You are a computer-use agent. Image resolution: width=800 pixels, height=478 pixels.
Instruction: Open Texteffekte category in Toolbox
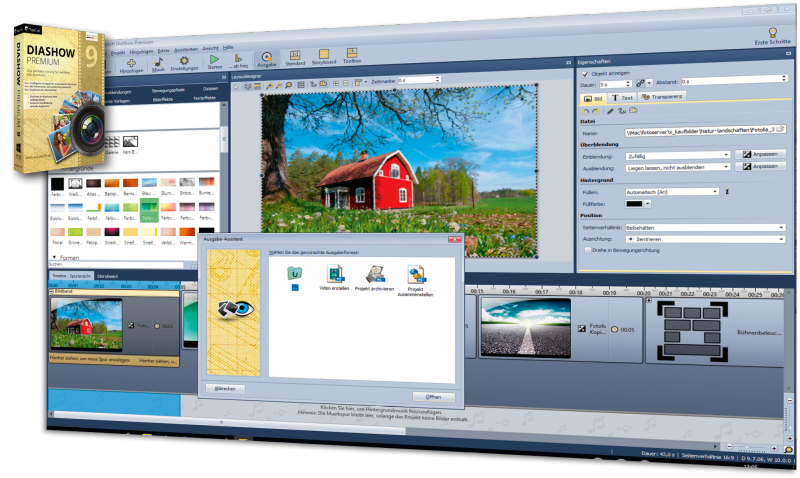point(204,97)
